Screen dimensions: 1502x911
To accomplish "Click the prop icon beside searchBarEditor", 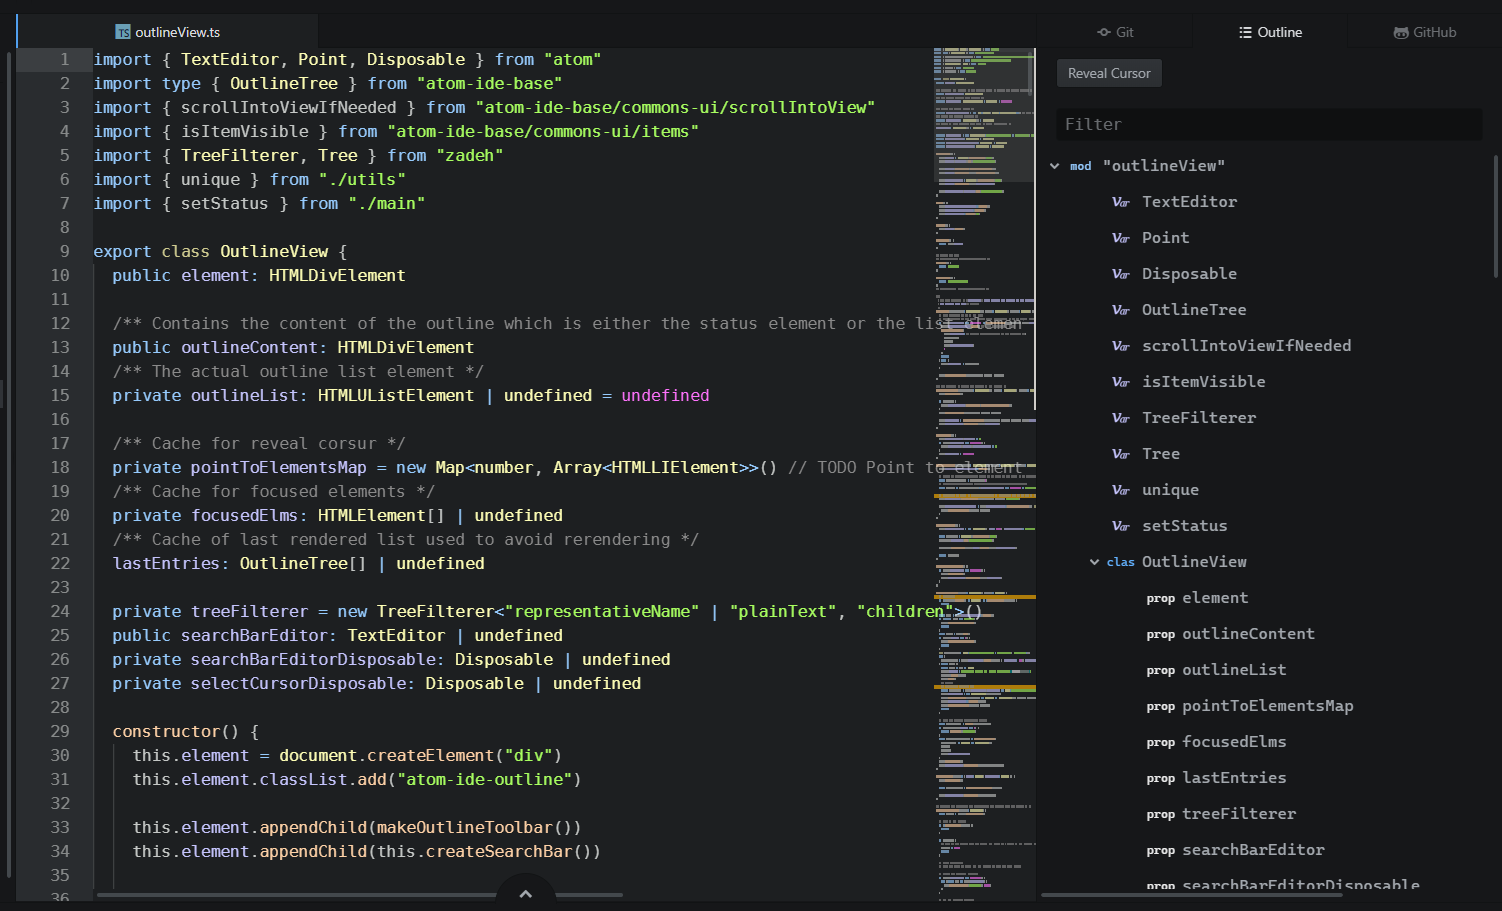I will [x=1161, y=850].
